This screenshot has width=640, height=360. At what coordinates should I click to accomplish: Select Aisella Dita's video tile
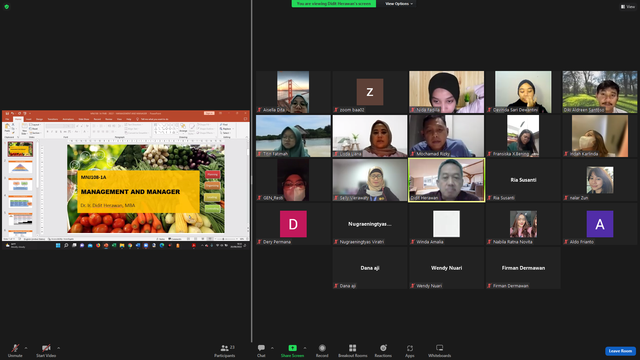[293, 92]
